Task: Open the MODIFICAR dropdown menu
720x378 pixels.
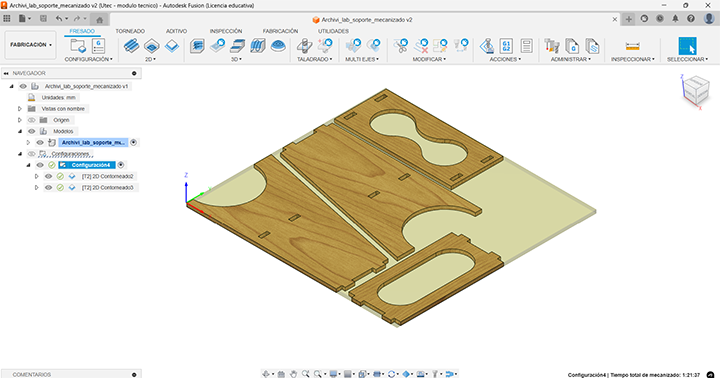Action: point(429,59)
